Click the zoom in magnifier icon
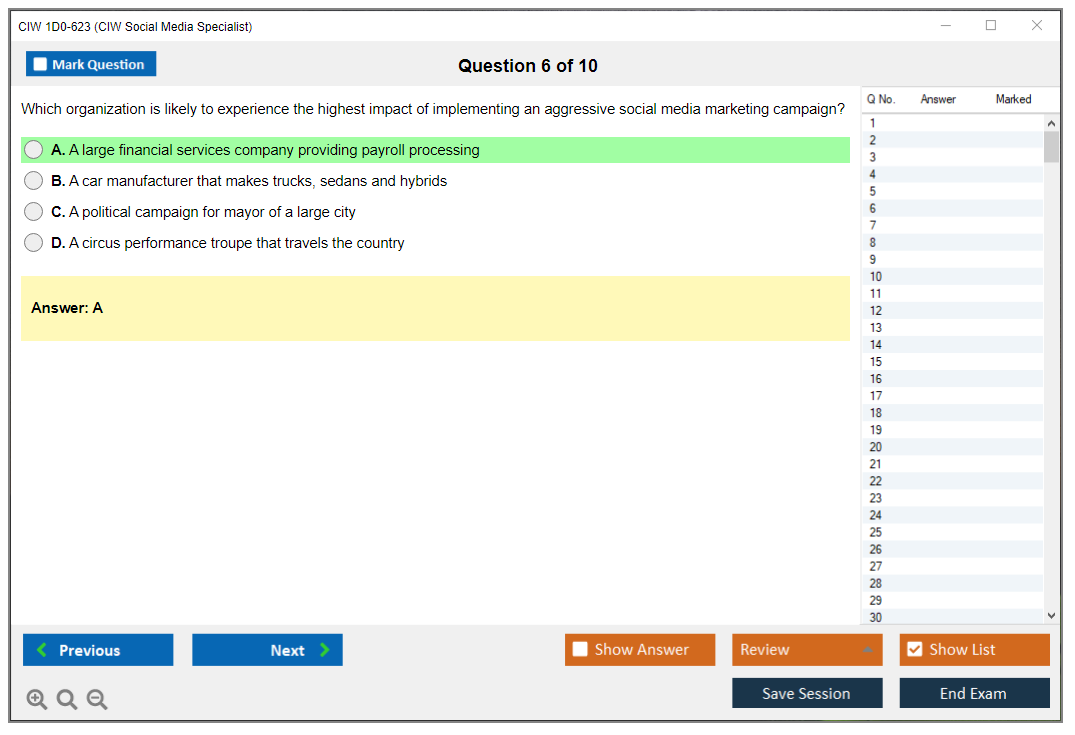Image resolution: width=1075 pixels, height=735 pixels. click(37, 699)
